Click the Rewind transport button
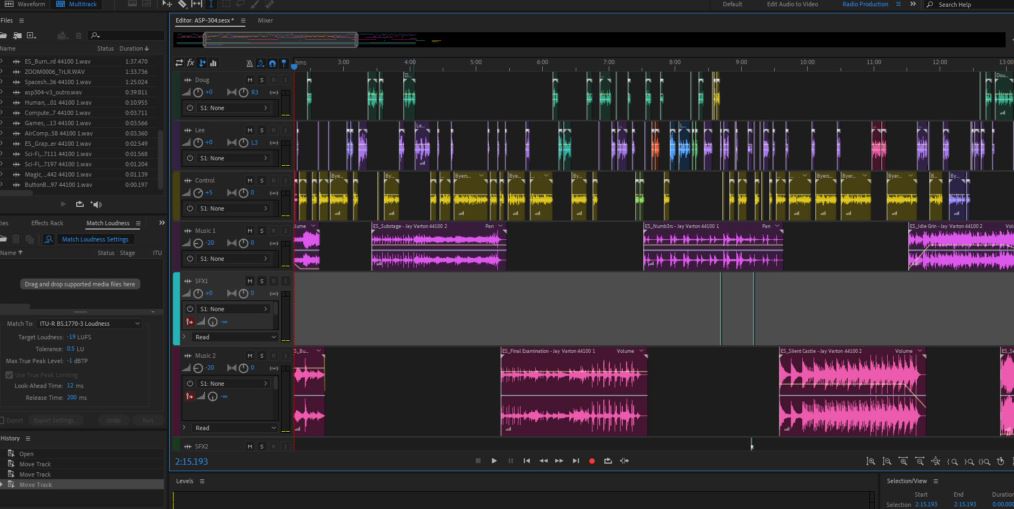Viewport: 1014px width, 509px height. pos(543,461)
